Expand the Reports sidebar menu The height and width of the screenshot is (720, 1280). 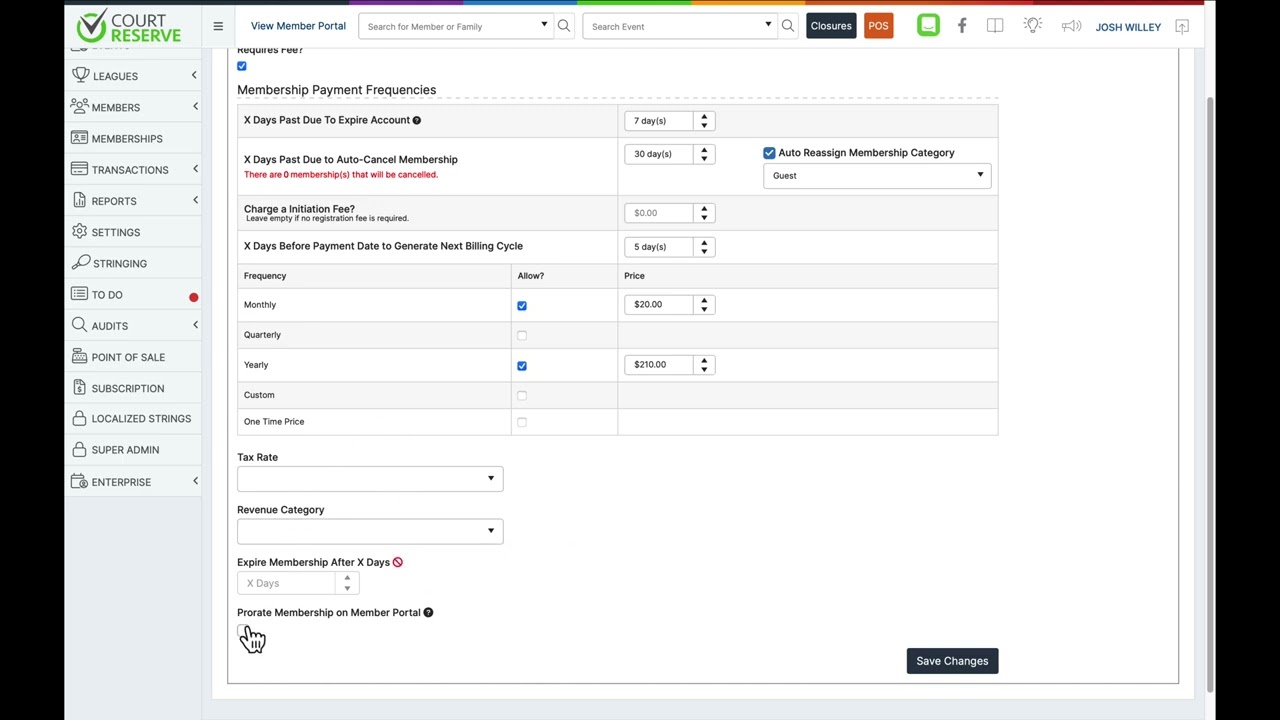coord(114,201)
